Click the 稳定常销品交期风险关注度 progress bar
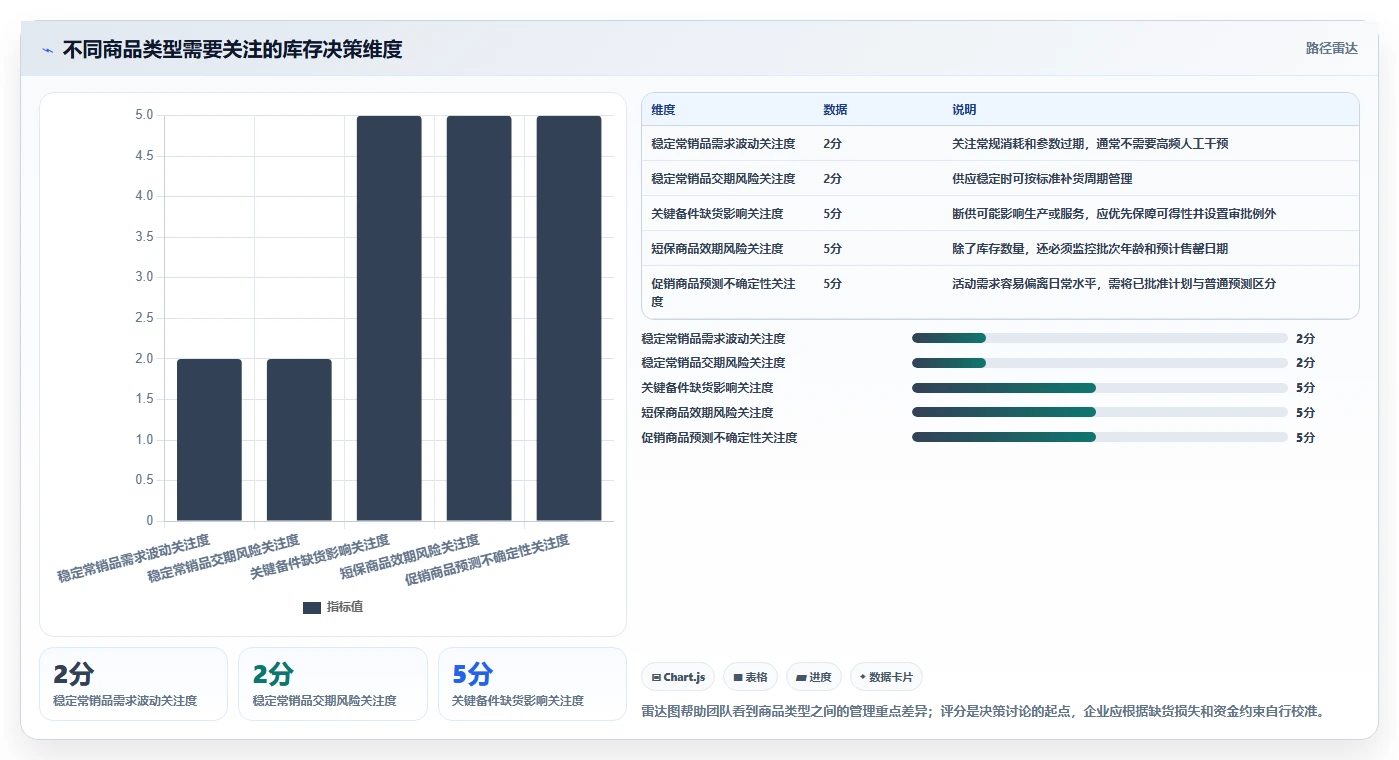Image resolution: width=1399 pixels, height=760 pixels. [1100, 363]
